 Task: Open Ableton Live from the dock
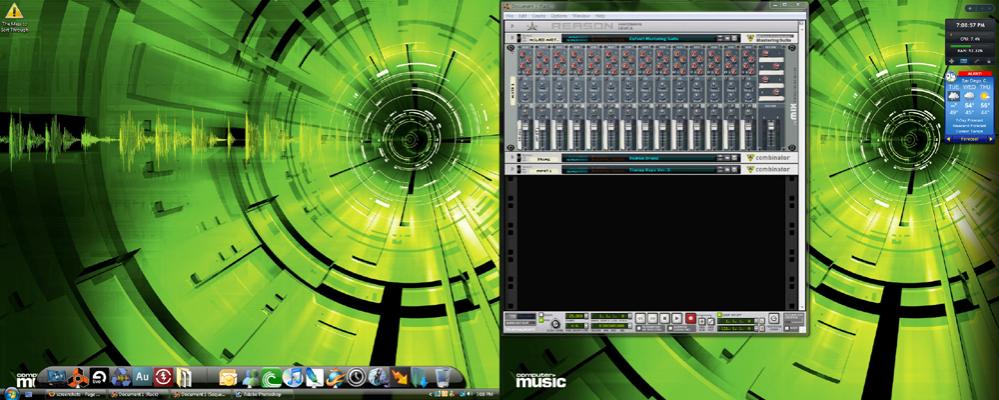(x=99, y=378)
